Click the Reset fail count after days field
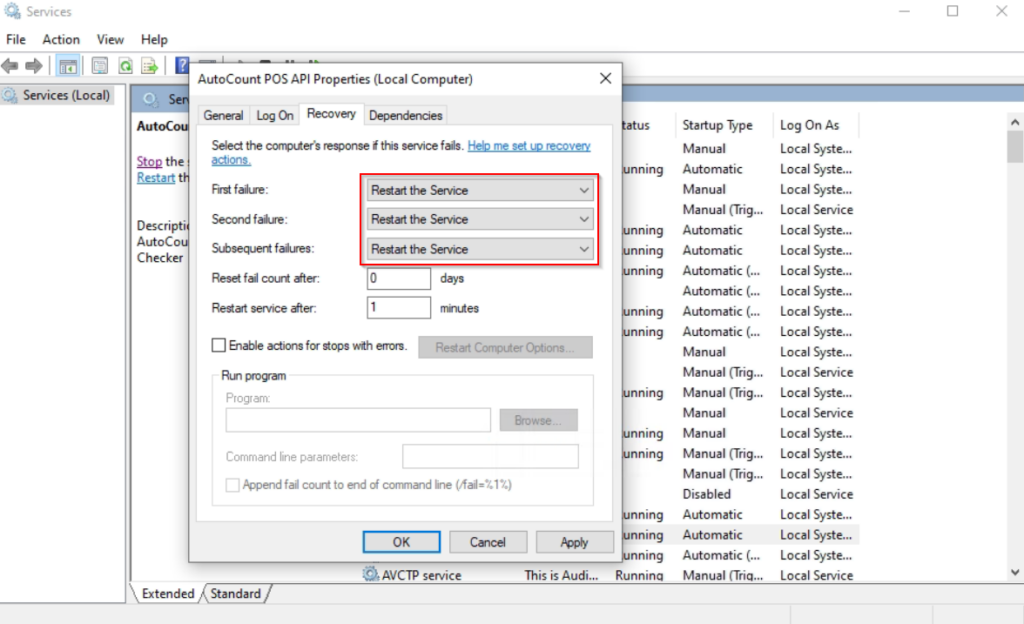1024x624 pixels. click(x=398, y=278)
